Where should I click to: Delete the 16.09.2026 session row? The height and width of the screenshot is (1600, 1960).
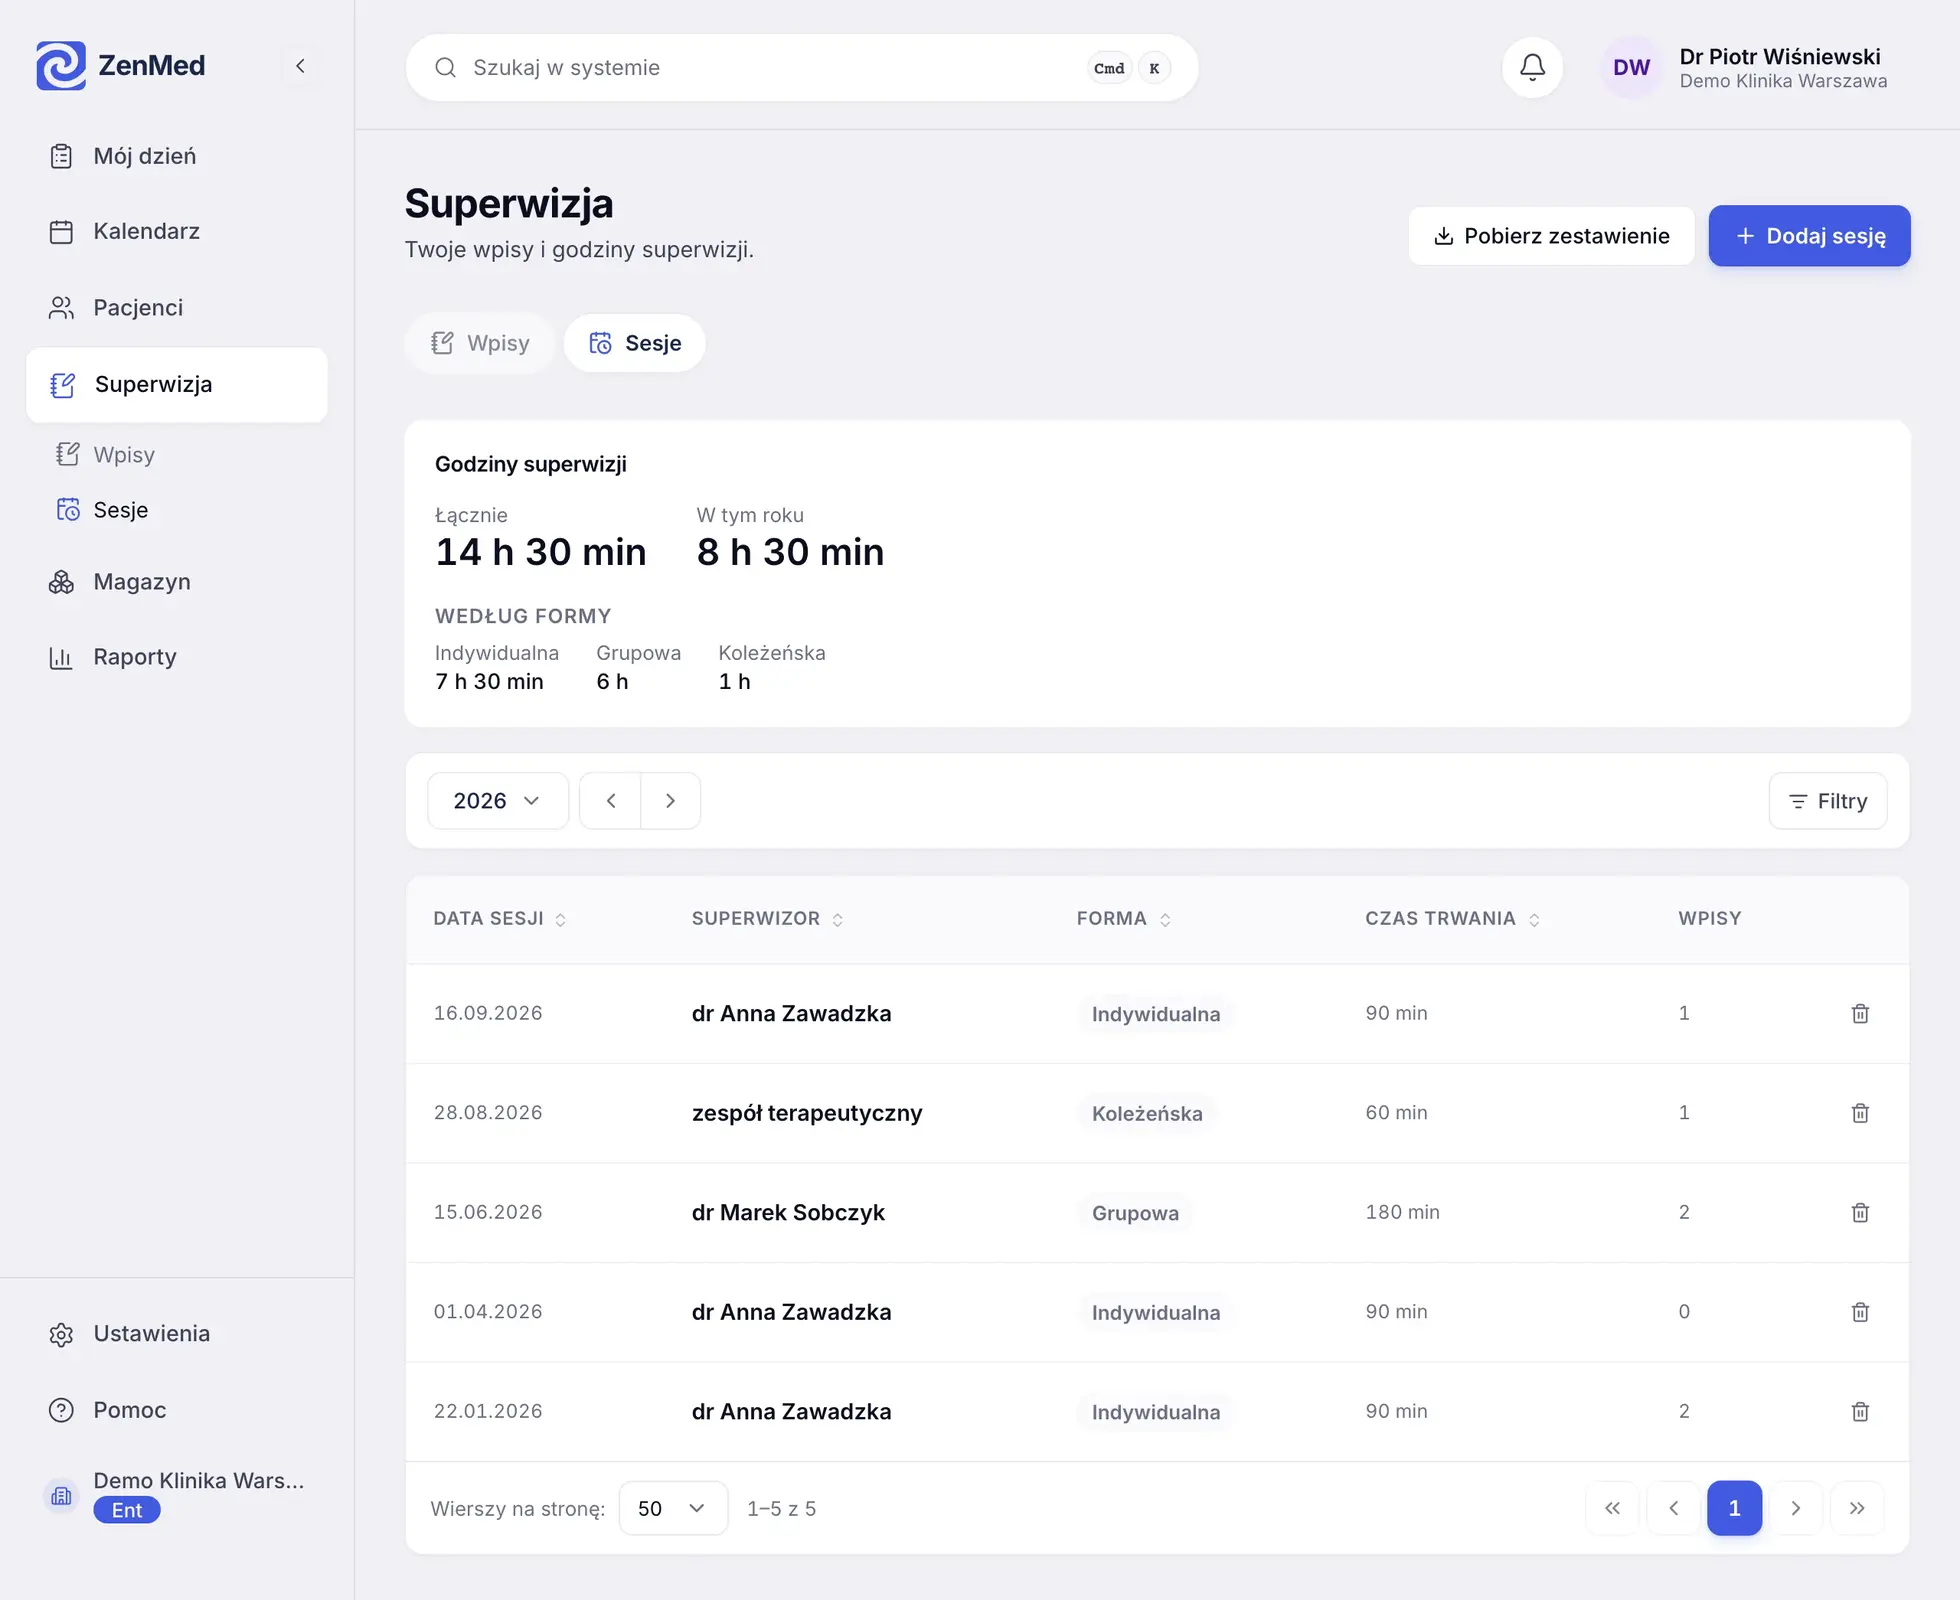point(1859,1013)
